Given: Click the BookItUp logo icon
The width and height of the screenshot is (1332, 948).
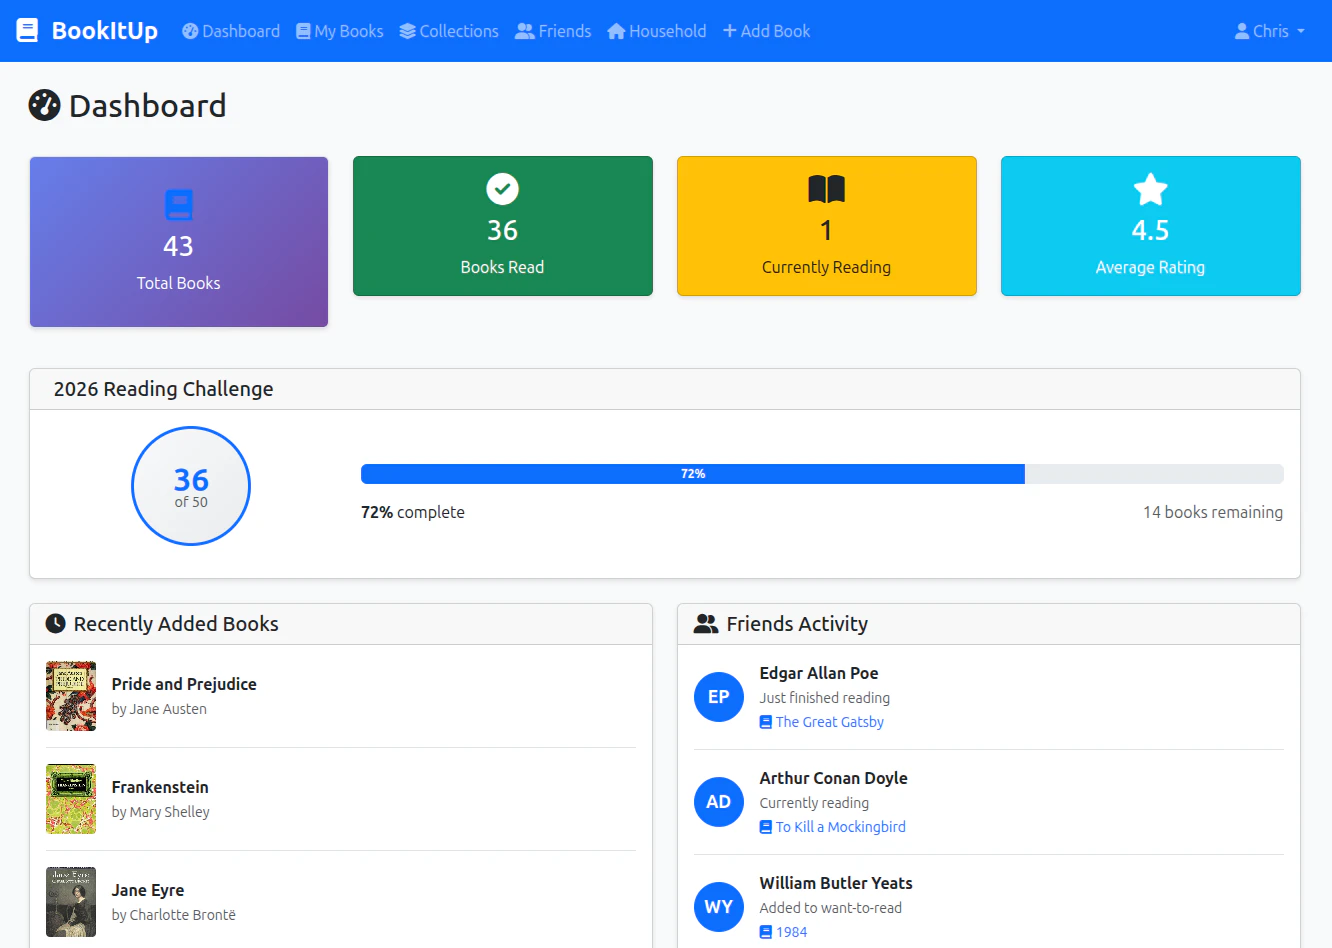Looking at the screenshot, I should (28, 31).
